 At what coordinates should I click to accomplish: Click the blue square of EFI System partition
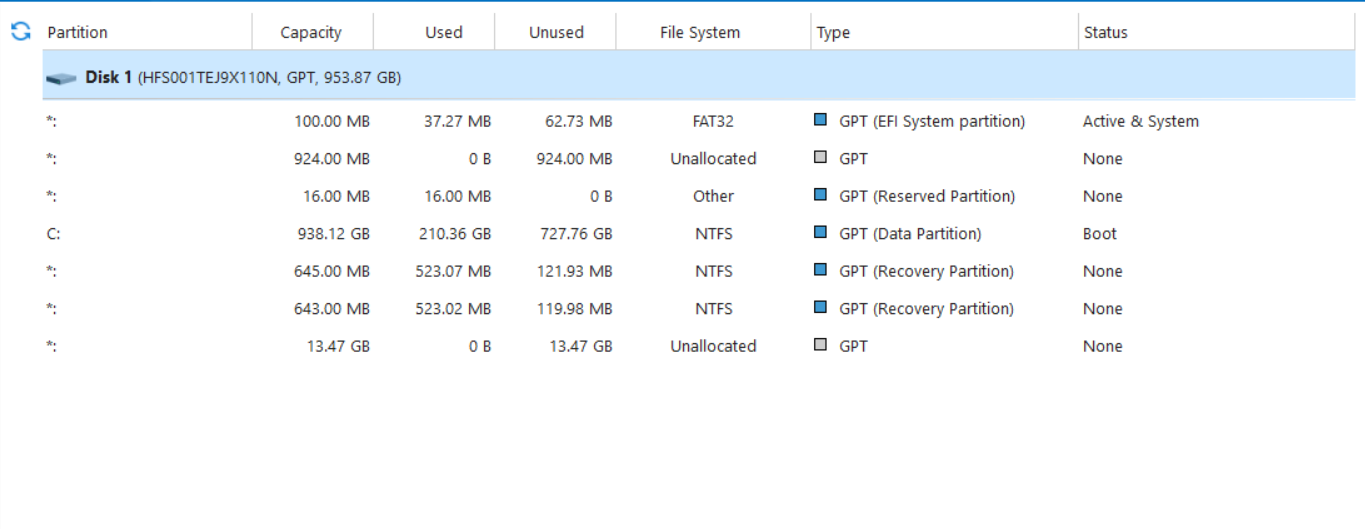coord(821,120)
